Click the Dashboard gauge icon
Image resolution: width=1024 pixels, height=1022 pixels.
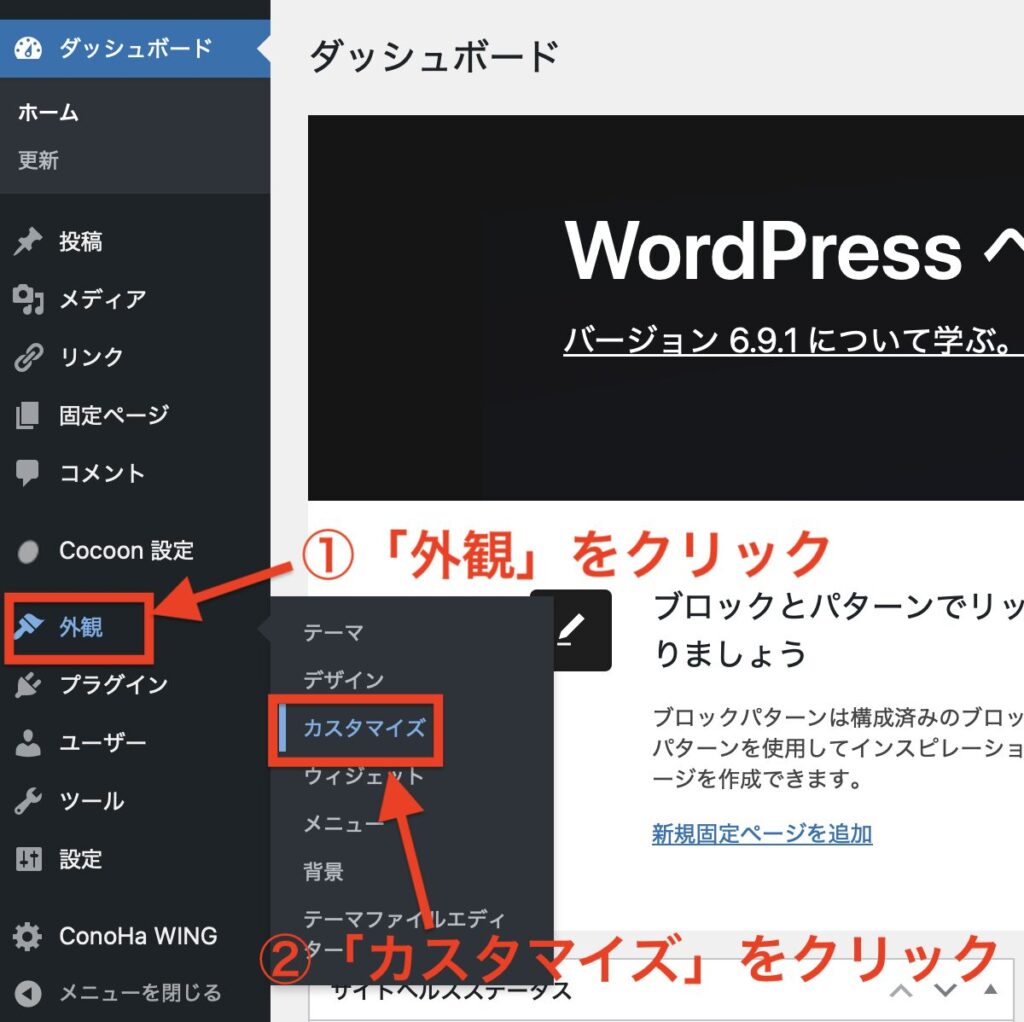29,48
